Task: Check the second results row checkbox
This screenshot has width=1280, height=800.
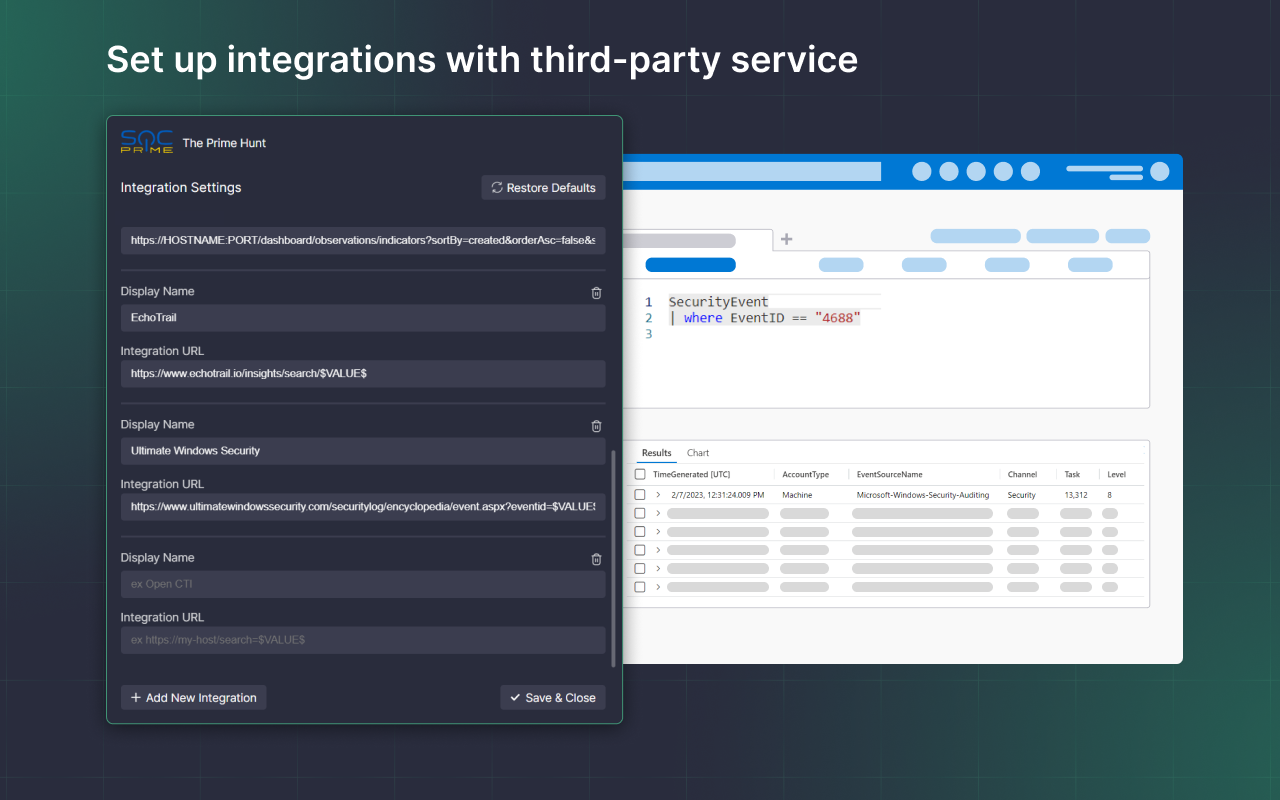Action: pos(640,513)
